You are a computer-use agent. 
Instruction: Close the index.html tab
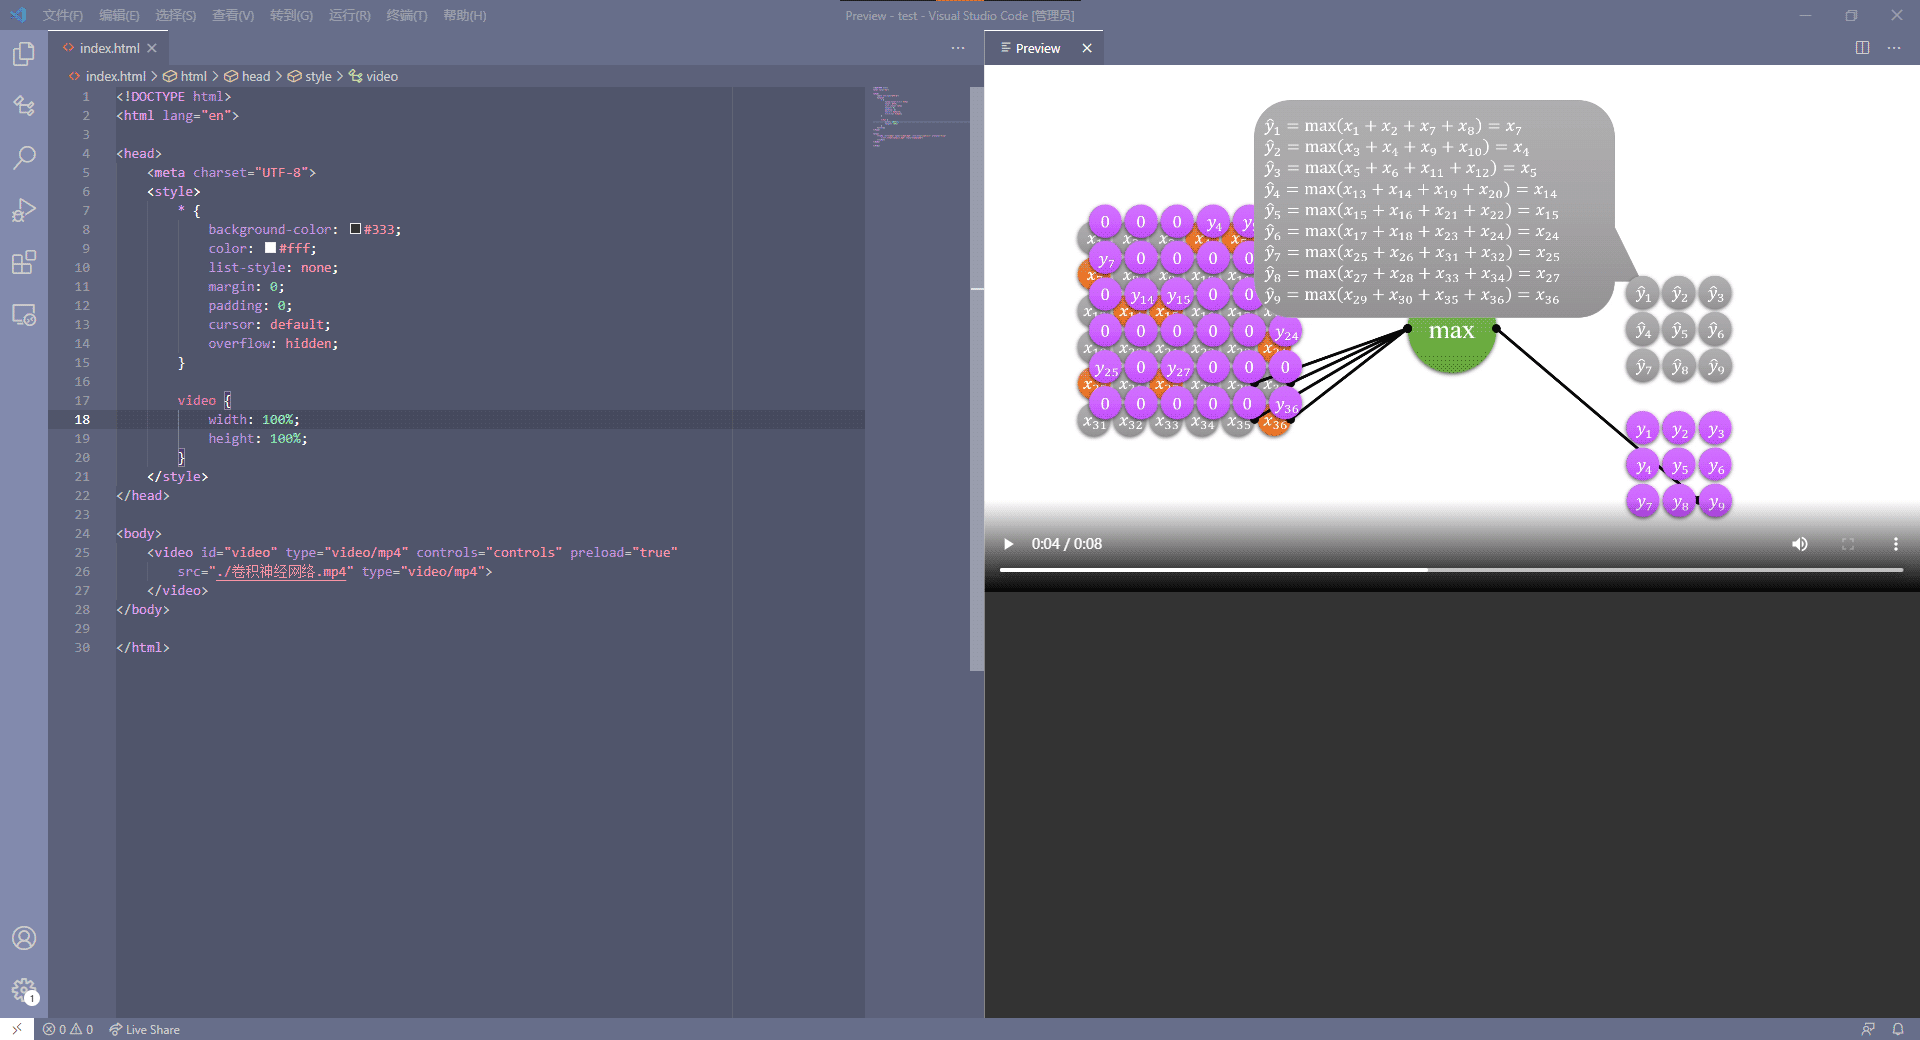[152, 48]
